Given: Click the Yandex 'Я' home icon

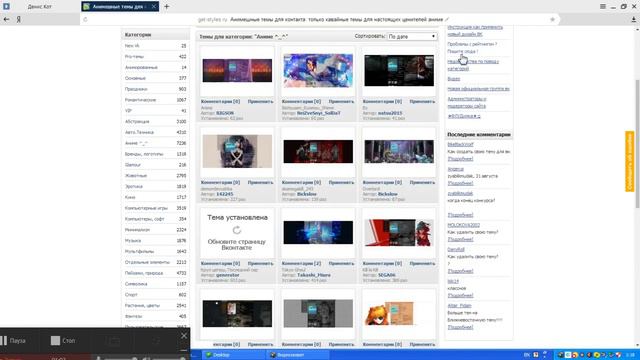Looking at the screenshot, I should coord(18,19).
